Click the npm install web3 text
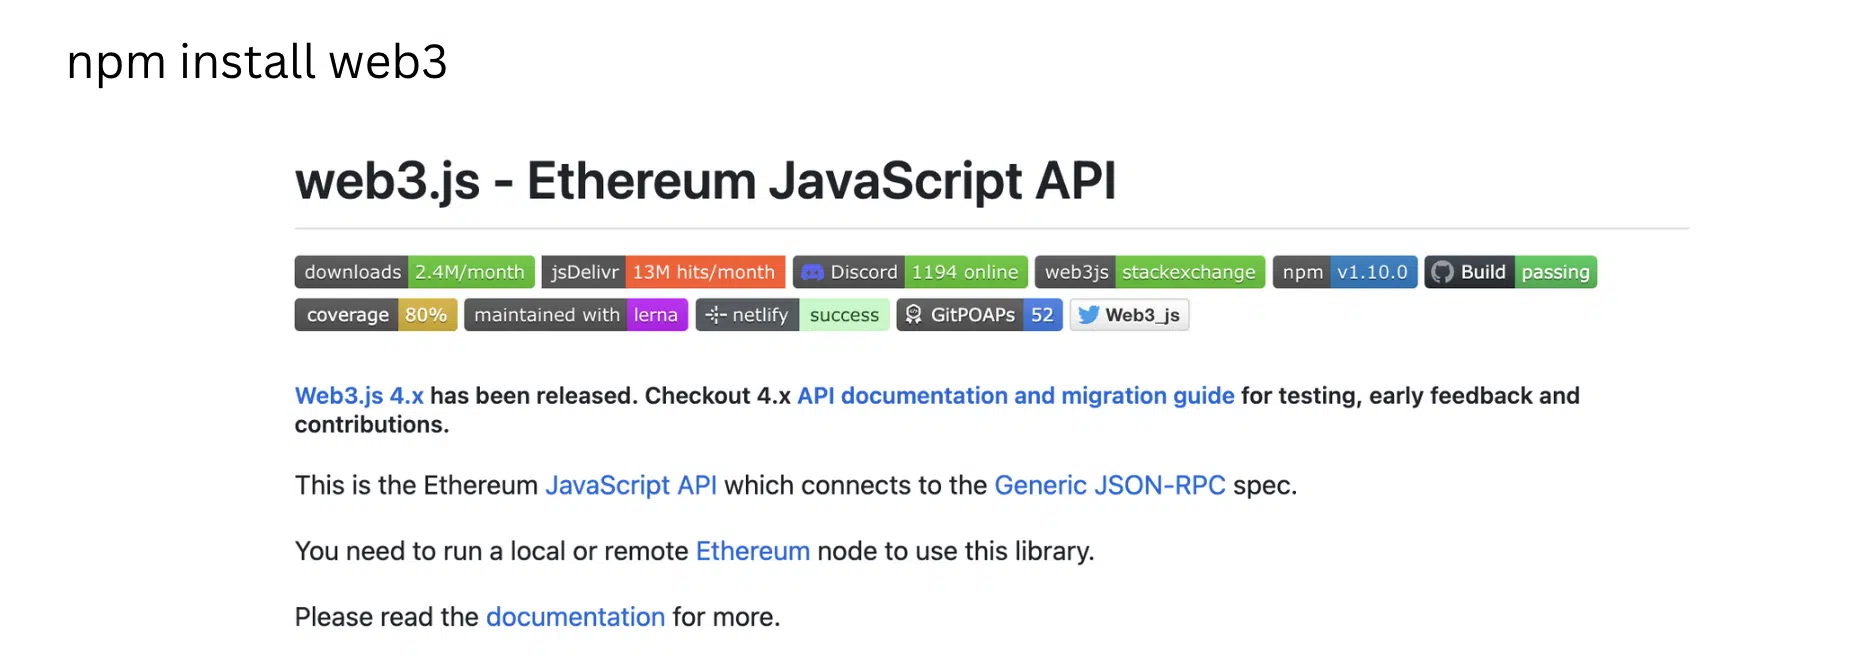 257,62
